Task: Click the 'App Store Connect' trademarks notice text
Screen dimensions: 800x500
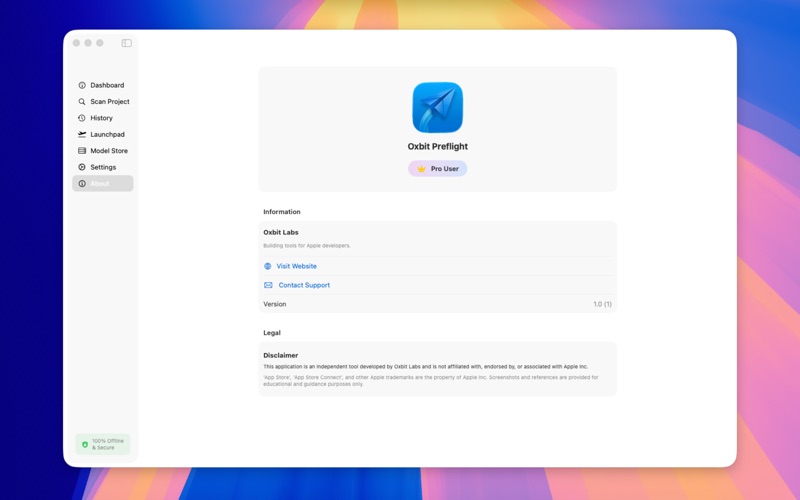Action: click(x=431, y=381)
